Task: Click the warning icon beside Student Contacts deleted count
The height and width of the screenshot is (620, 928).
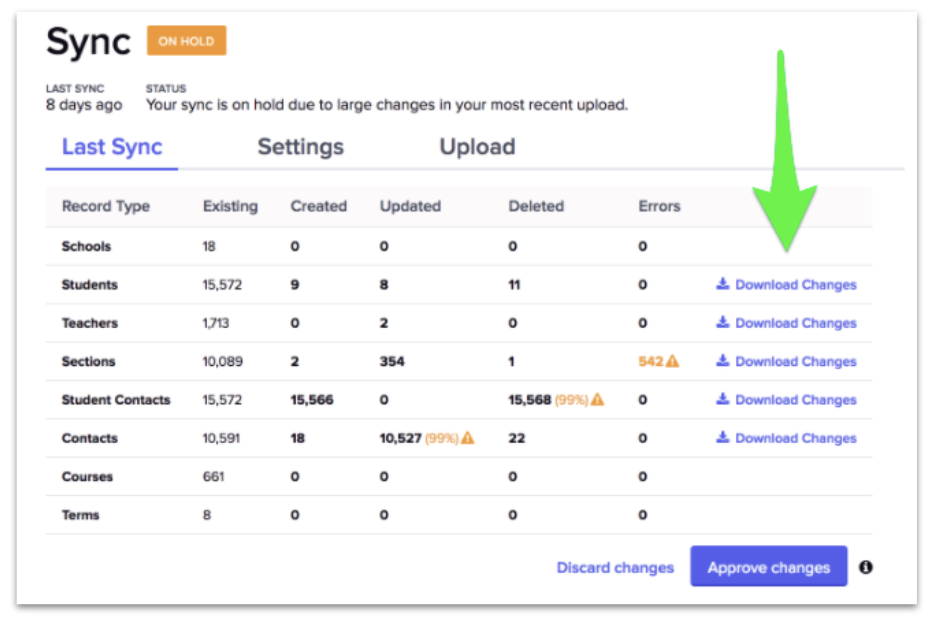Action: tap(596, 399)
